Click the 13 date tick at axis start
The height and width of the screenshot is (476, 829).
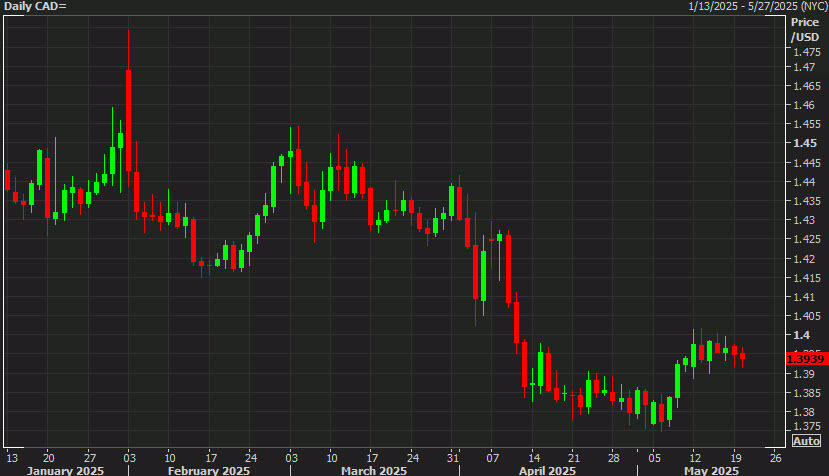[12, 458]
